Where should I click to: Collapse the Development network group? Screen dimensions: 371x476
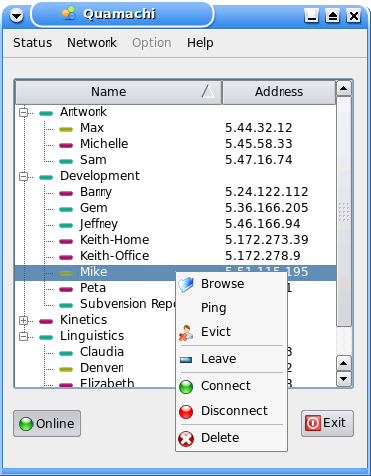pos(23,177)
